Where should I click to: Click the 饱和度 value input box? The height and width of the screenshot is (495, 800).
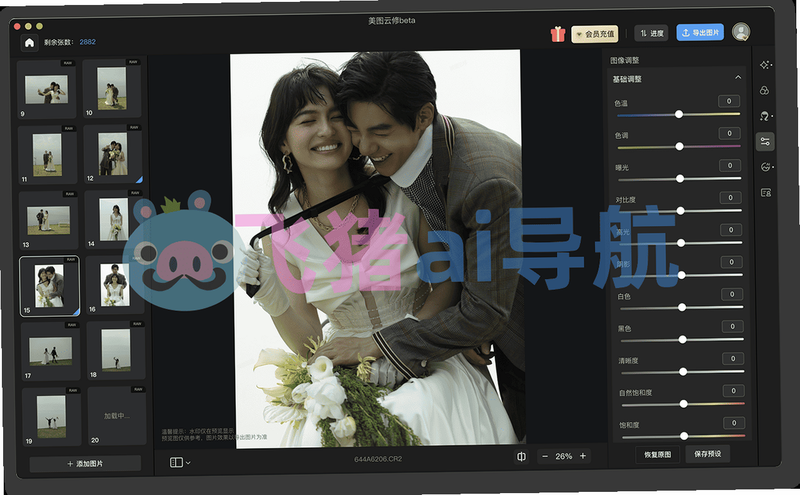734,423
